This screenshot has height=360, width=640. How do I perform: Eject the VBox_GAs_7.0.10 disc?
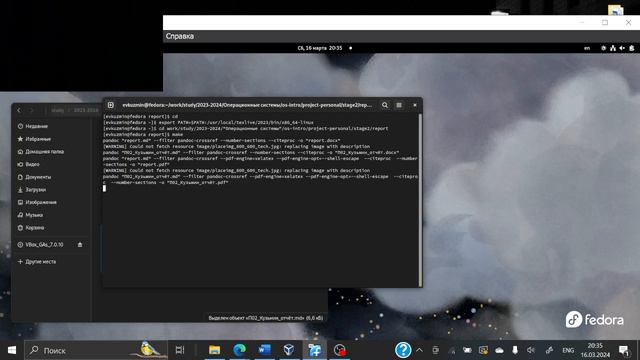[x=80, y=245]
